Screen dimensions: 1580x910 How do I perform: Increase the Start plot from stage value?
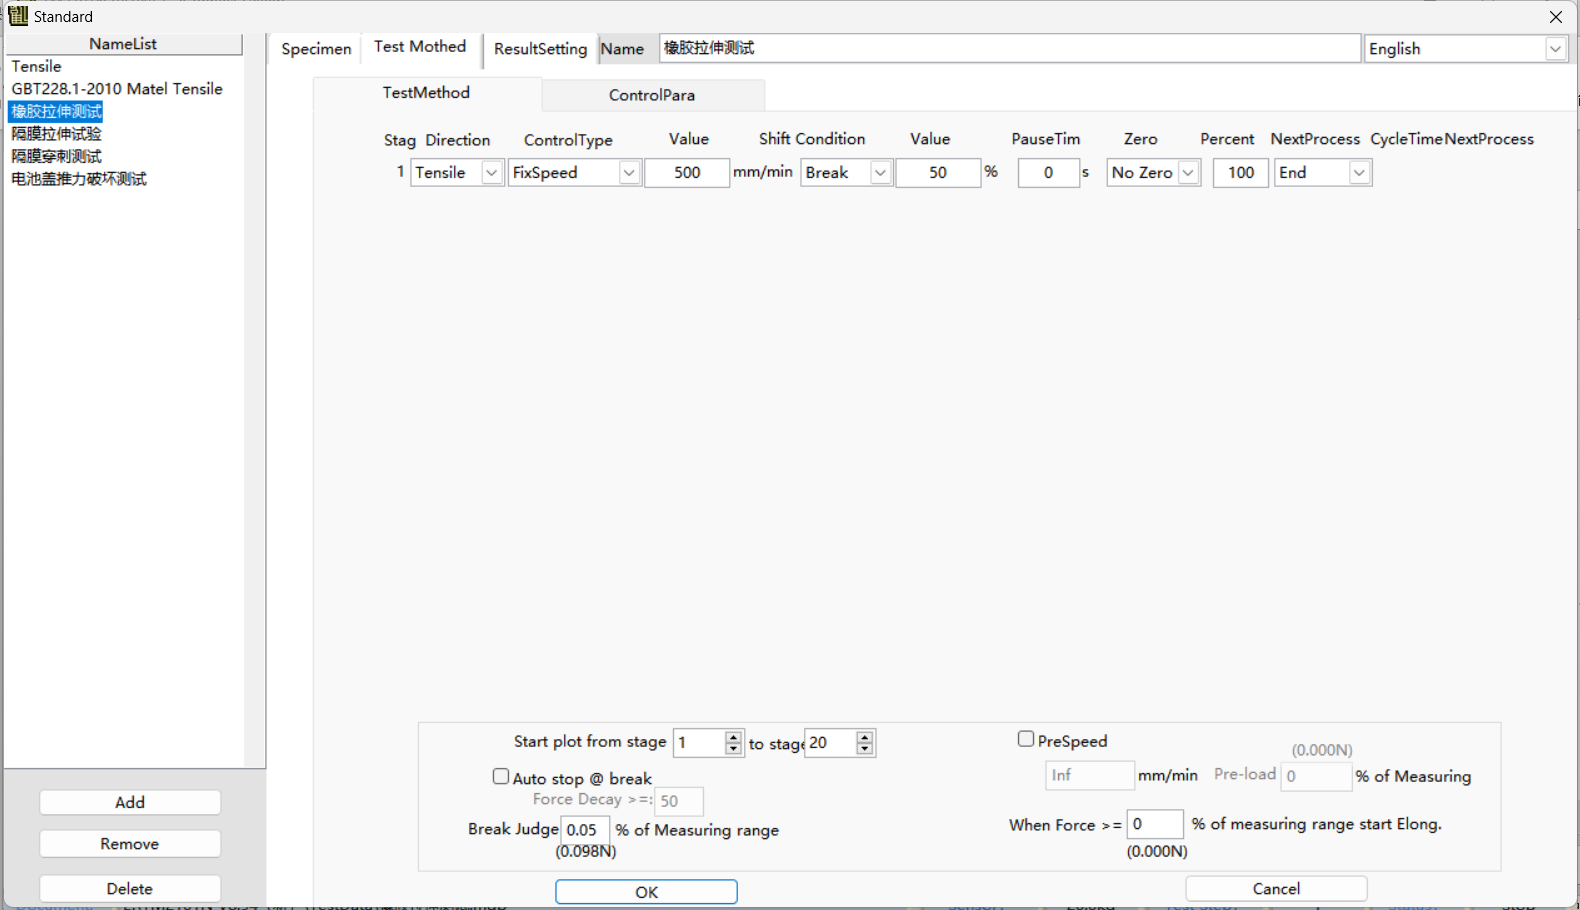tap(734, 737)
